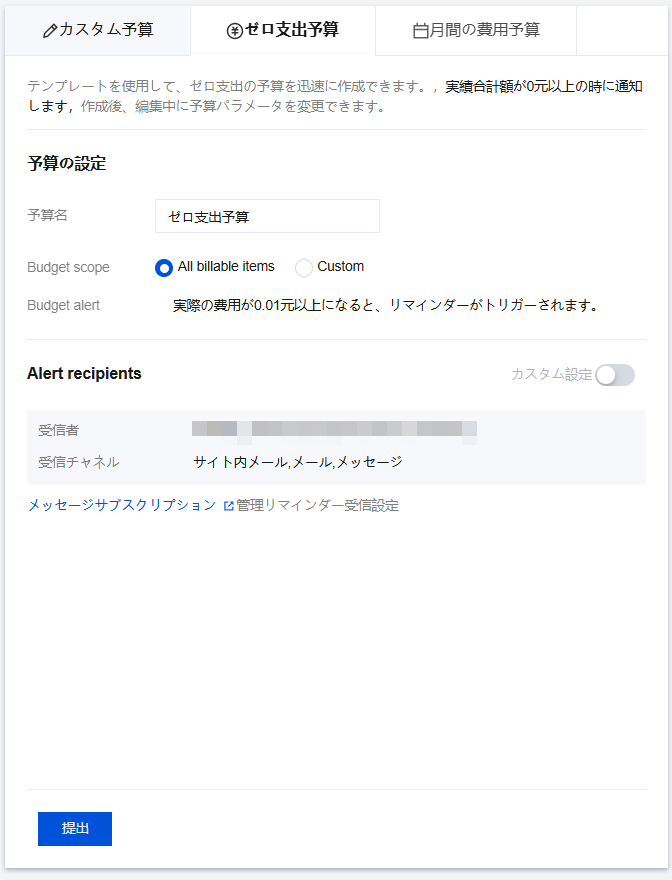
Task: Switch to the カスタム予算 tab
Action: tap(98, 30)
